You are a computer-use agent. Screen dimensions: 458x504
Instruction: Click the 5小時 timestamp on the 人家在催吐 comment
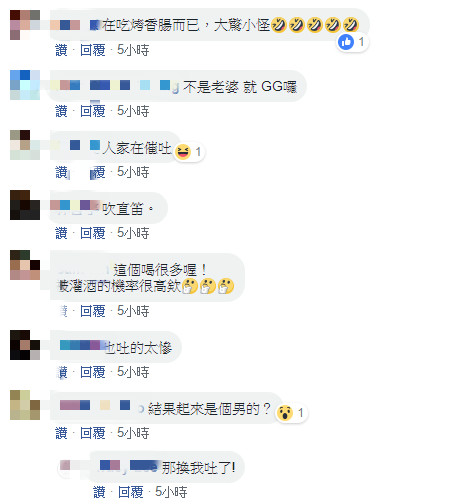pyautogui.click(x=133, y=172)
